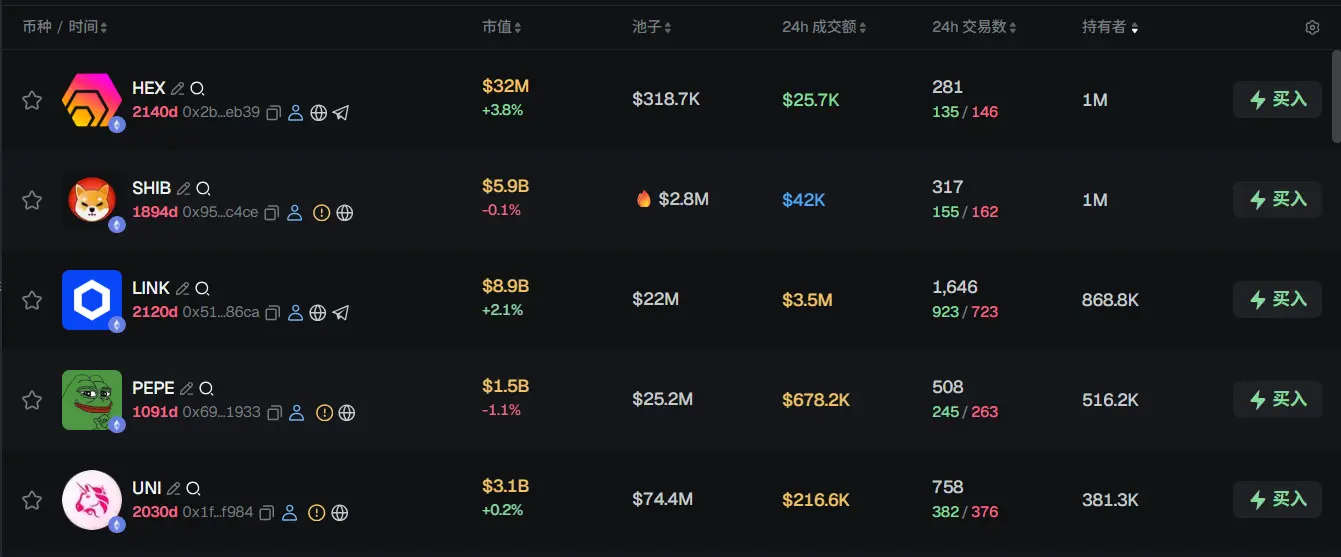Open the user profile icon on UNI row
This screenshot has width=1341, height=557.
pos(290,513)
